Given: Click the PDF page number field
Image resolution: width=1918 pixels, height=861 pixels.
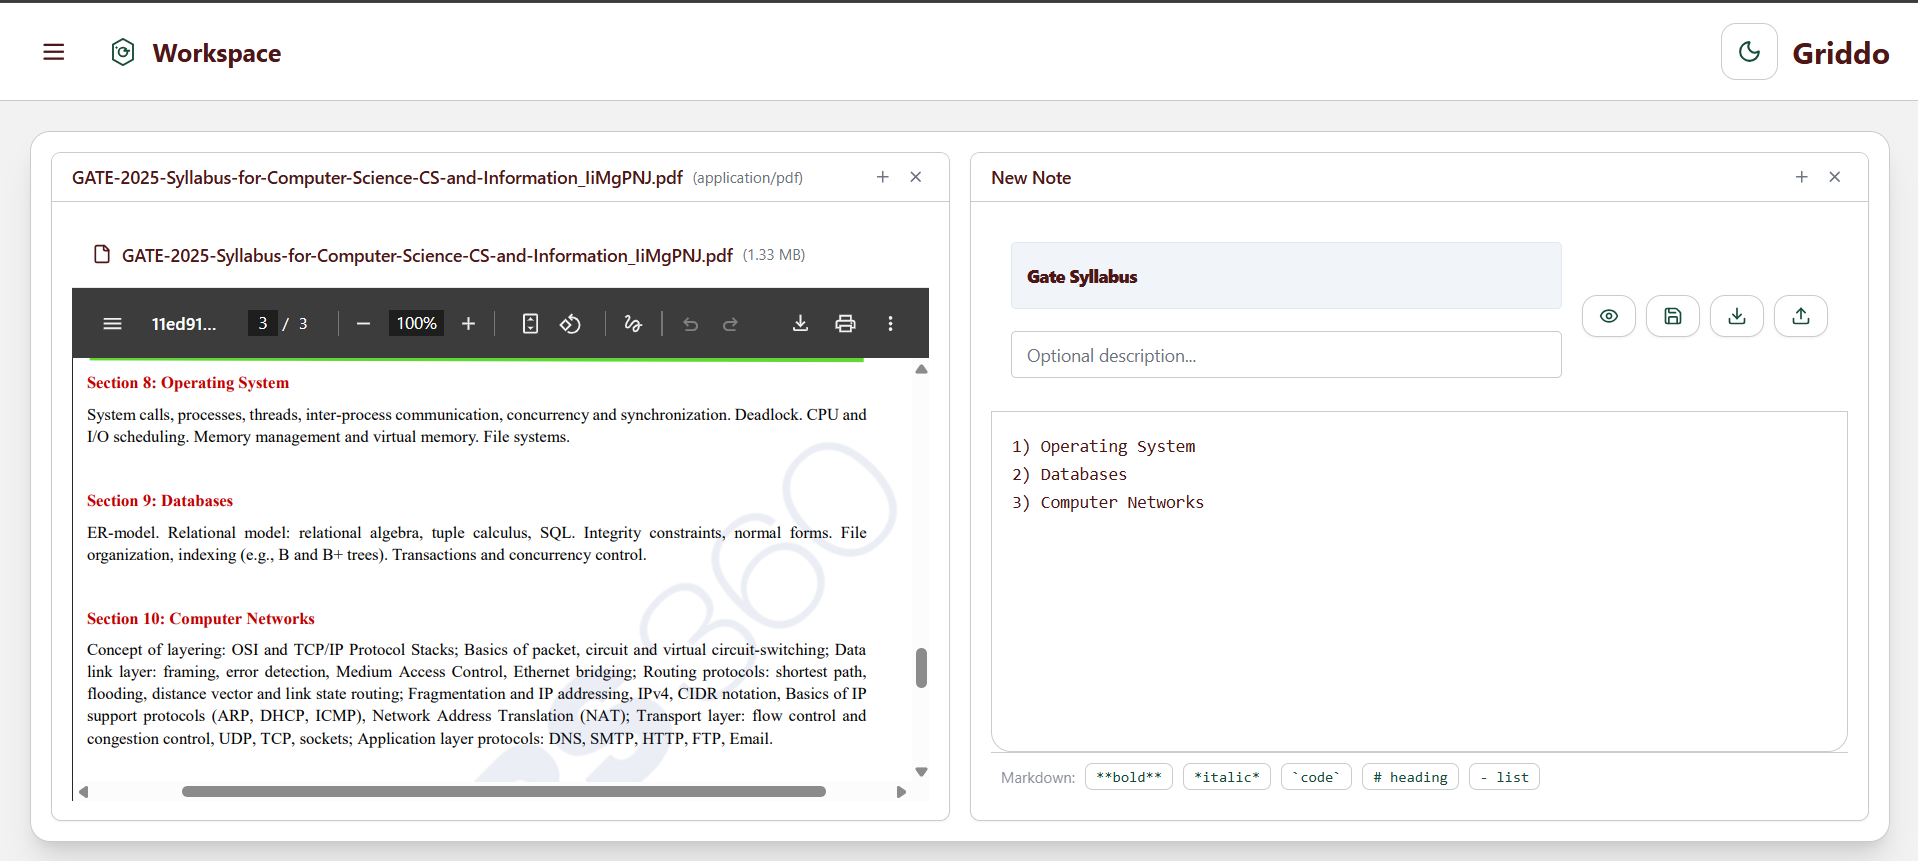Looking at the screenshot, I should [263, 323].
